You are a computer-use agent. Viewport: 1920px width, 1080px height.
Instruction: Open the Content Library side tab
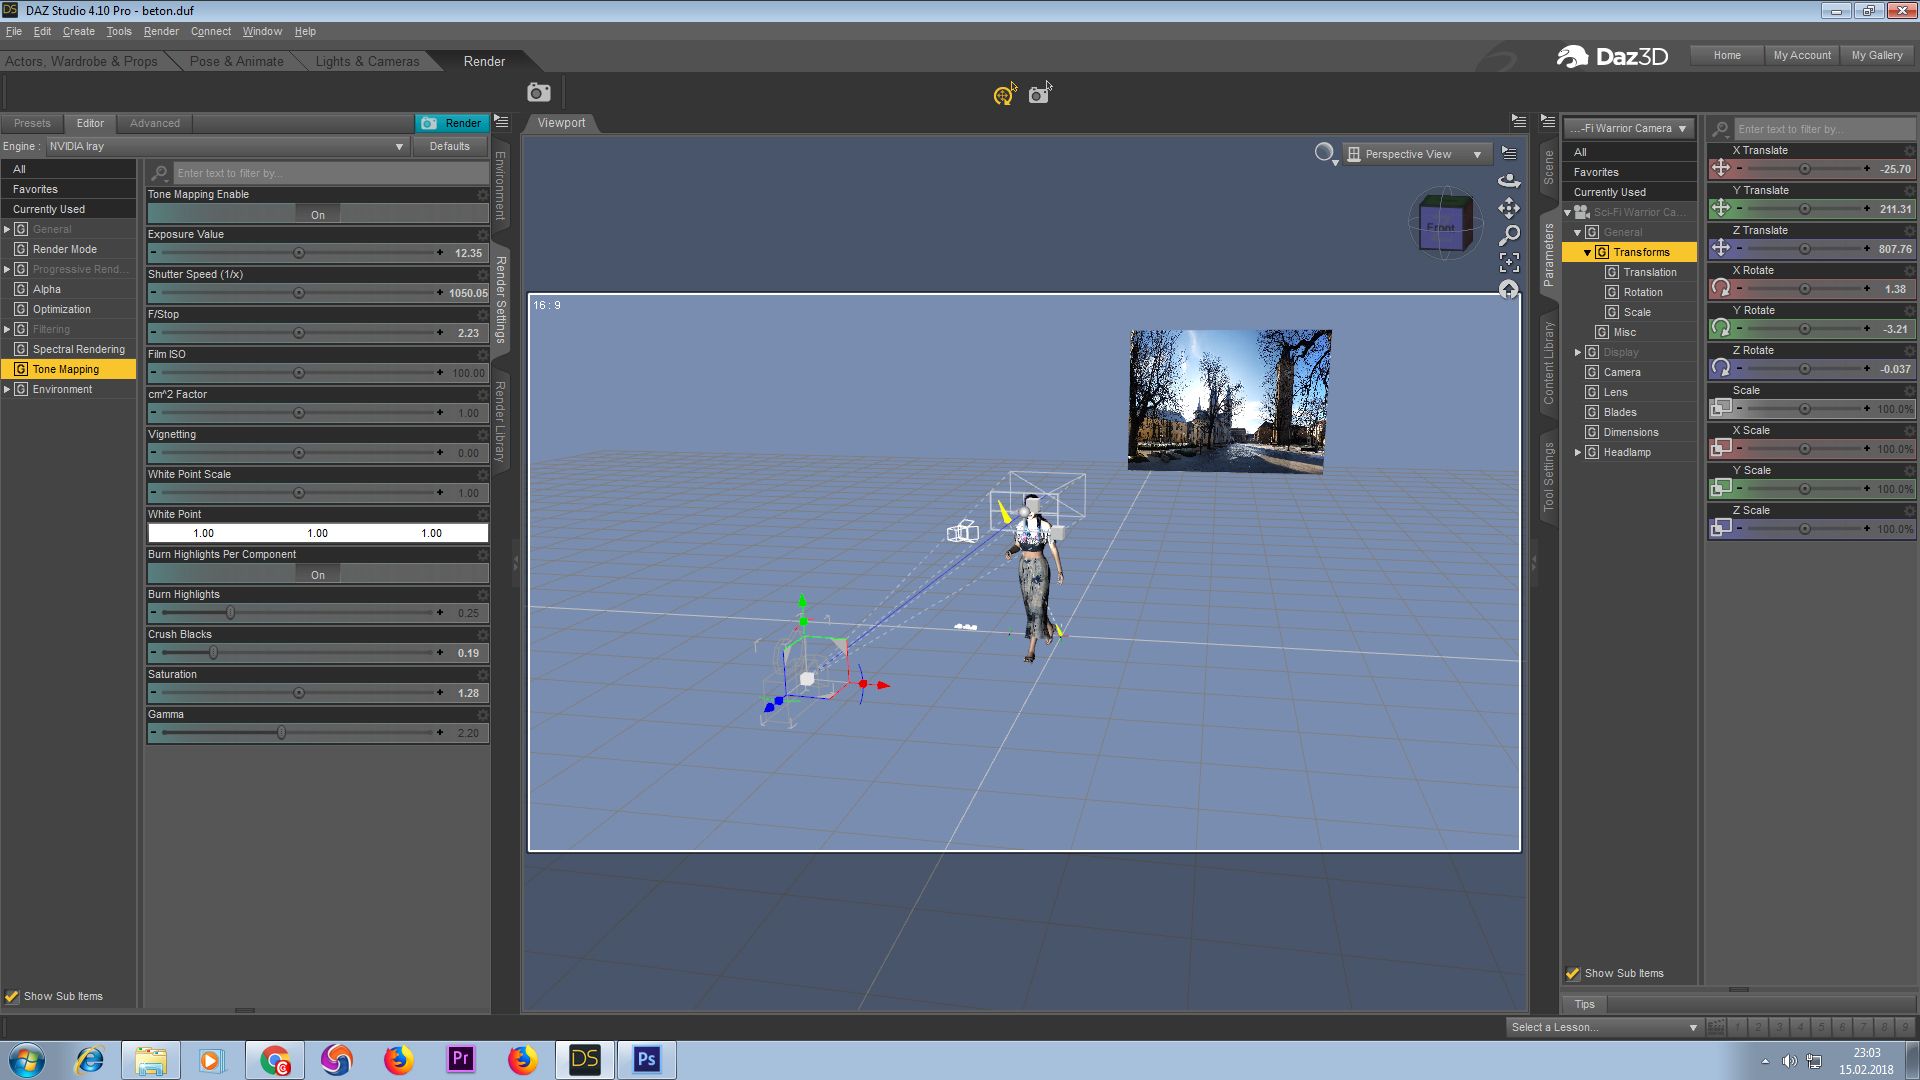point(1548,362)
